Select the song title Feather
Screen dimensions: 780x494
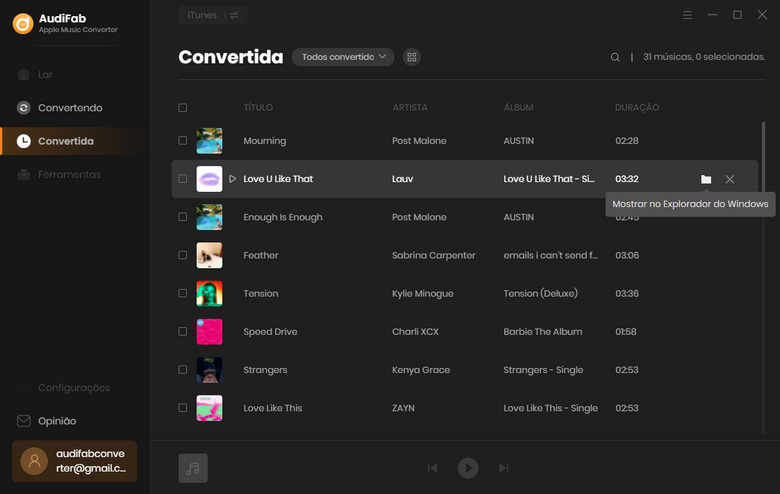[x=261, y=255]
